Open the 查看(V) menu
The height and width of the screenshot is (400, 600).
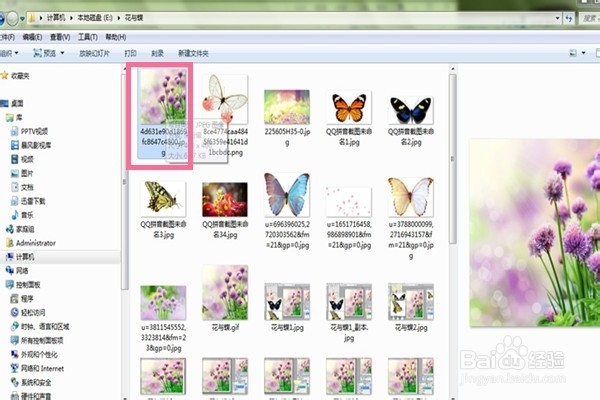click(x=60, y=37)
